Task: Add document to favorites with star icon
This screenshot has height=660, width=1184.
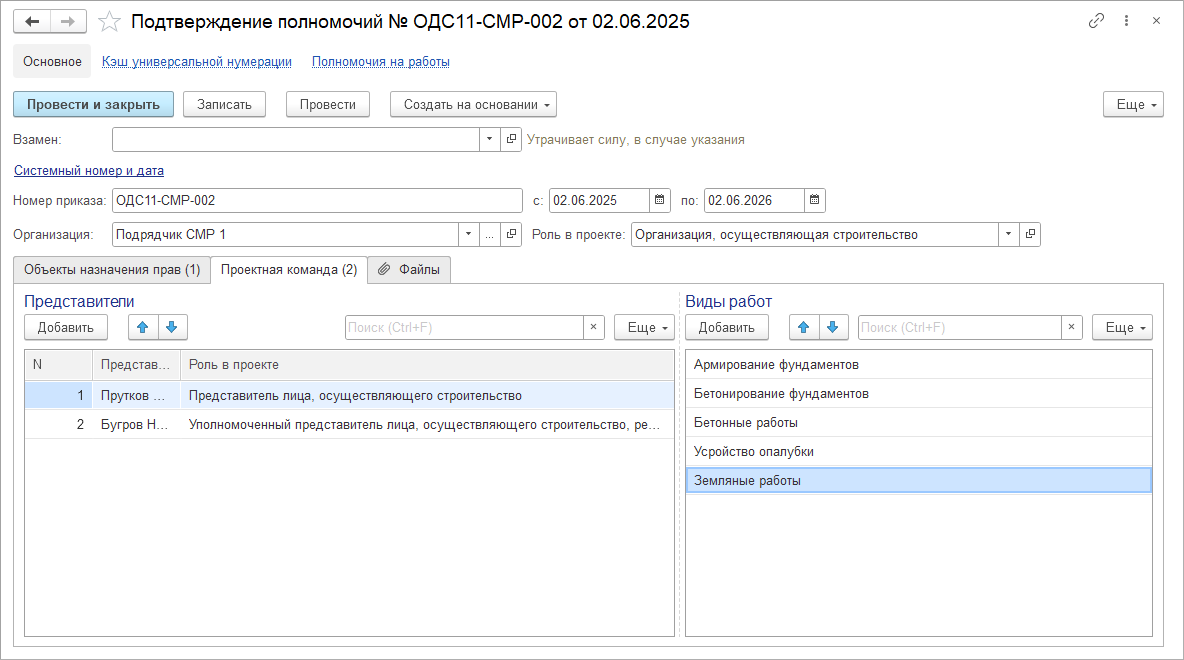Action: coord(110,21)
